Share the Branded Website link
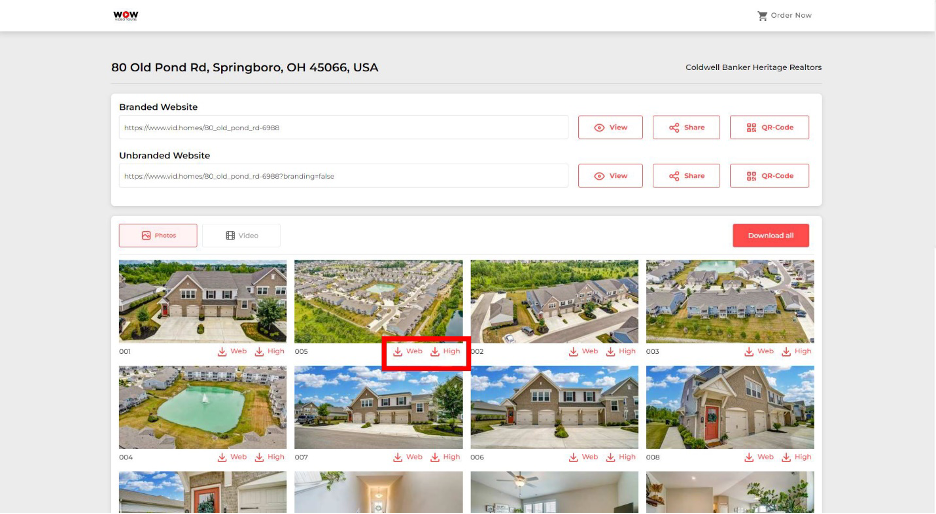936x514 pixels. pyautogui.click(x=686, y=127)
